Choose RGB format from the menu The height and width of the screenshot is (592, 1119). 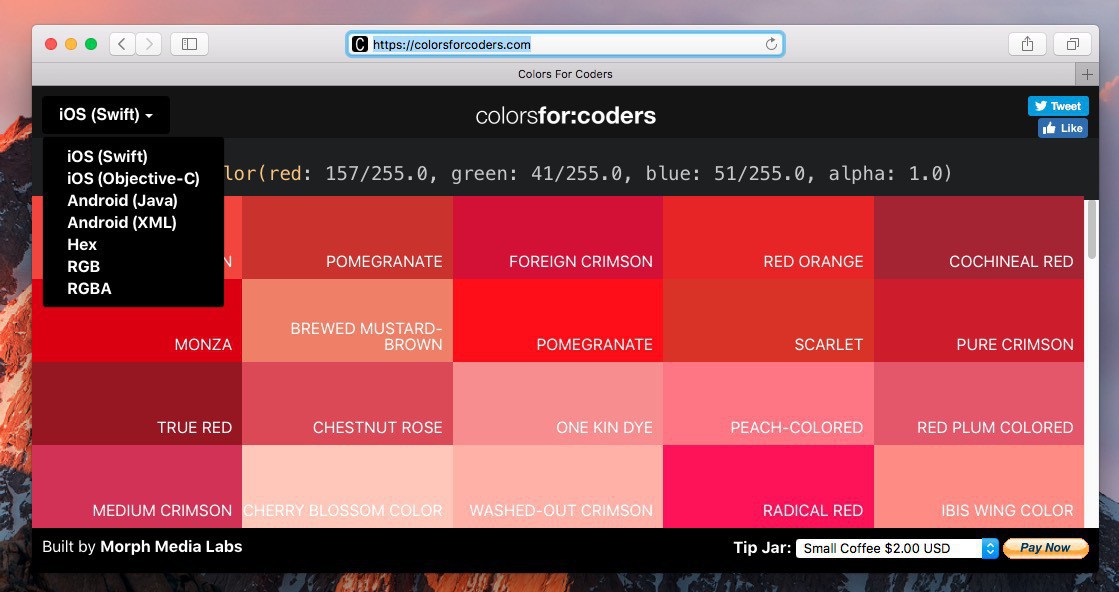coord(83,267)
